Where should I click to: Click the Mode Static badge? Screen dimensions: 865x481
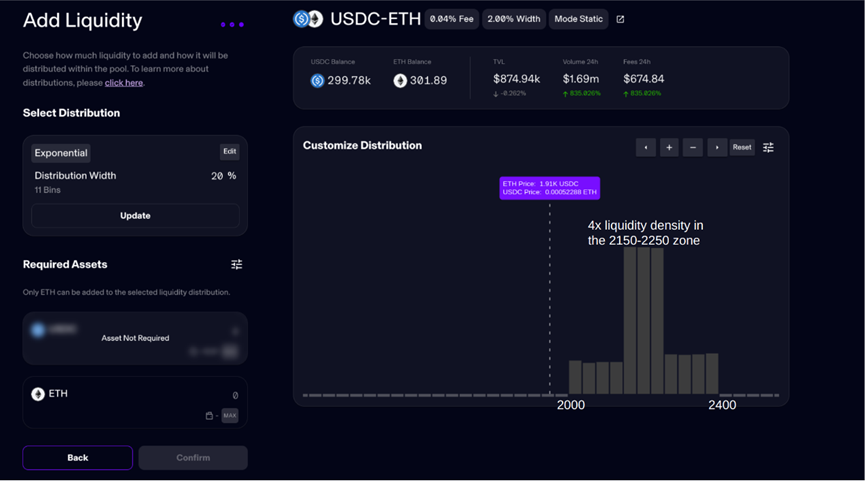tap(579, 19)
